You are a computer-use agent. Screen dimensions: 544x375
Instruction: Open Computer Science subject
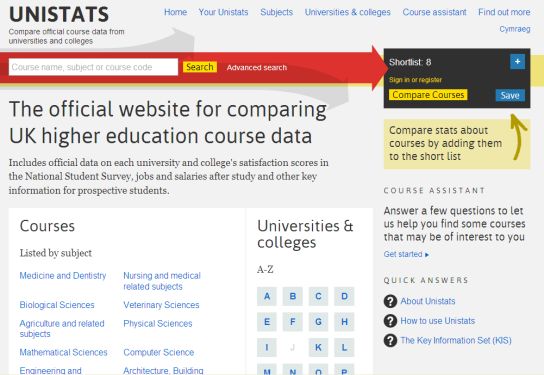(x=159, y=352)
